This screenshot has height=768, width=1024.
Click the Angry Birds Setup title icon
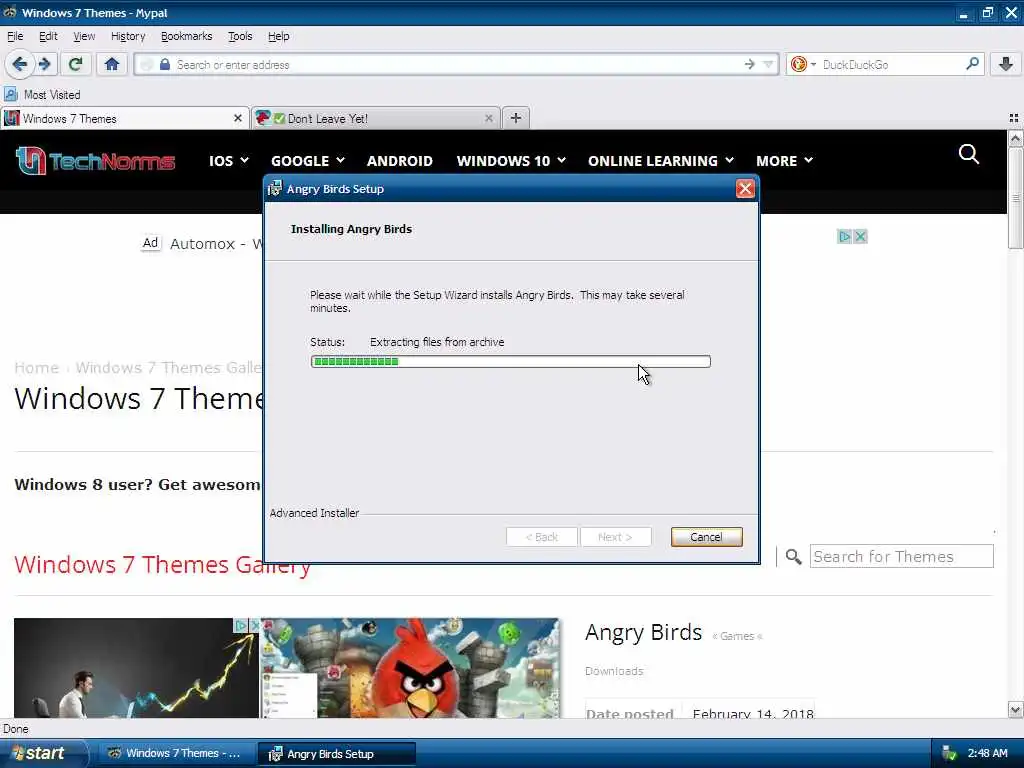click(275, 189)
